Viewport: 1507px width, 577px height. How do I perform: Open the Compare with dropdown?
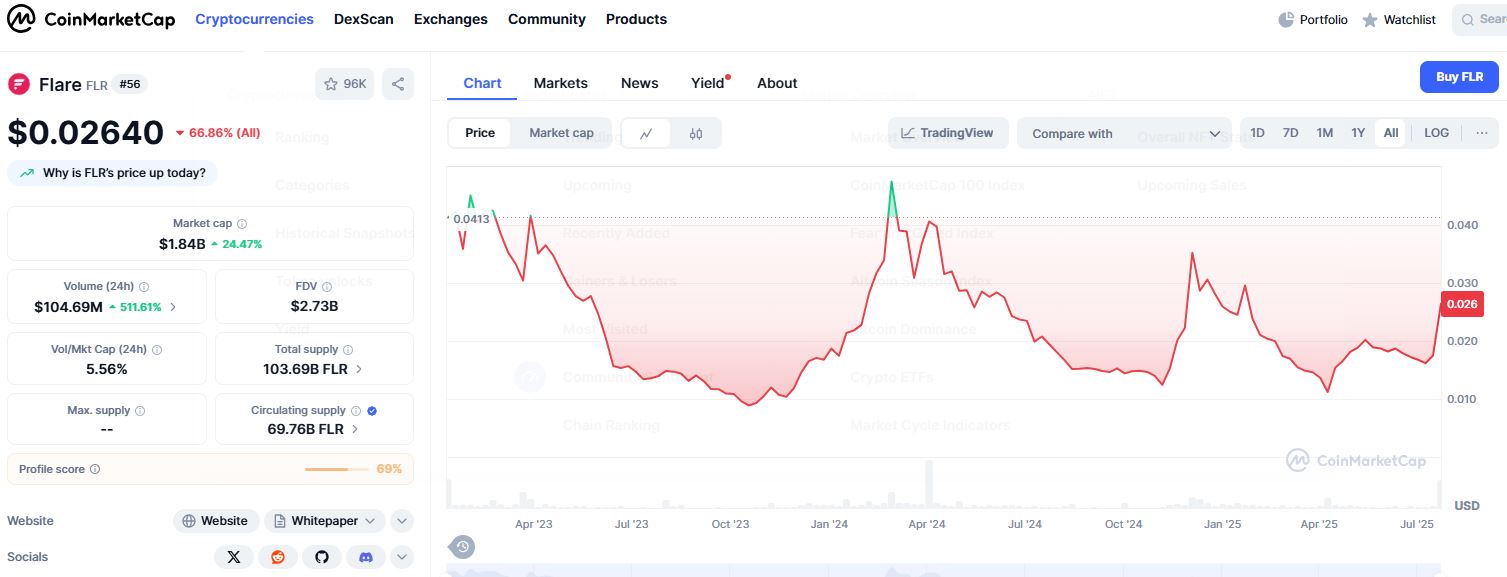coord(1125,133)
